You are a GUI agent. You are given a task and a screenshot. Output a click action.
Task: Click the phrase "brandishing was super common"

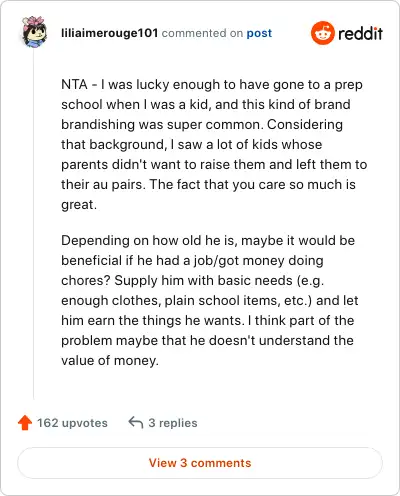(160, 124)
